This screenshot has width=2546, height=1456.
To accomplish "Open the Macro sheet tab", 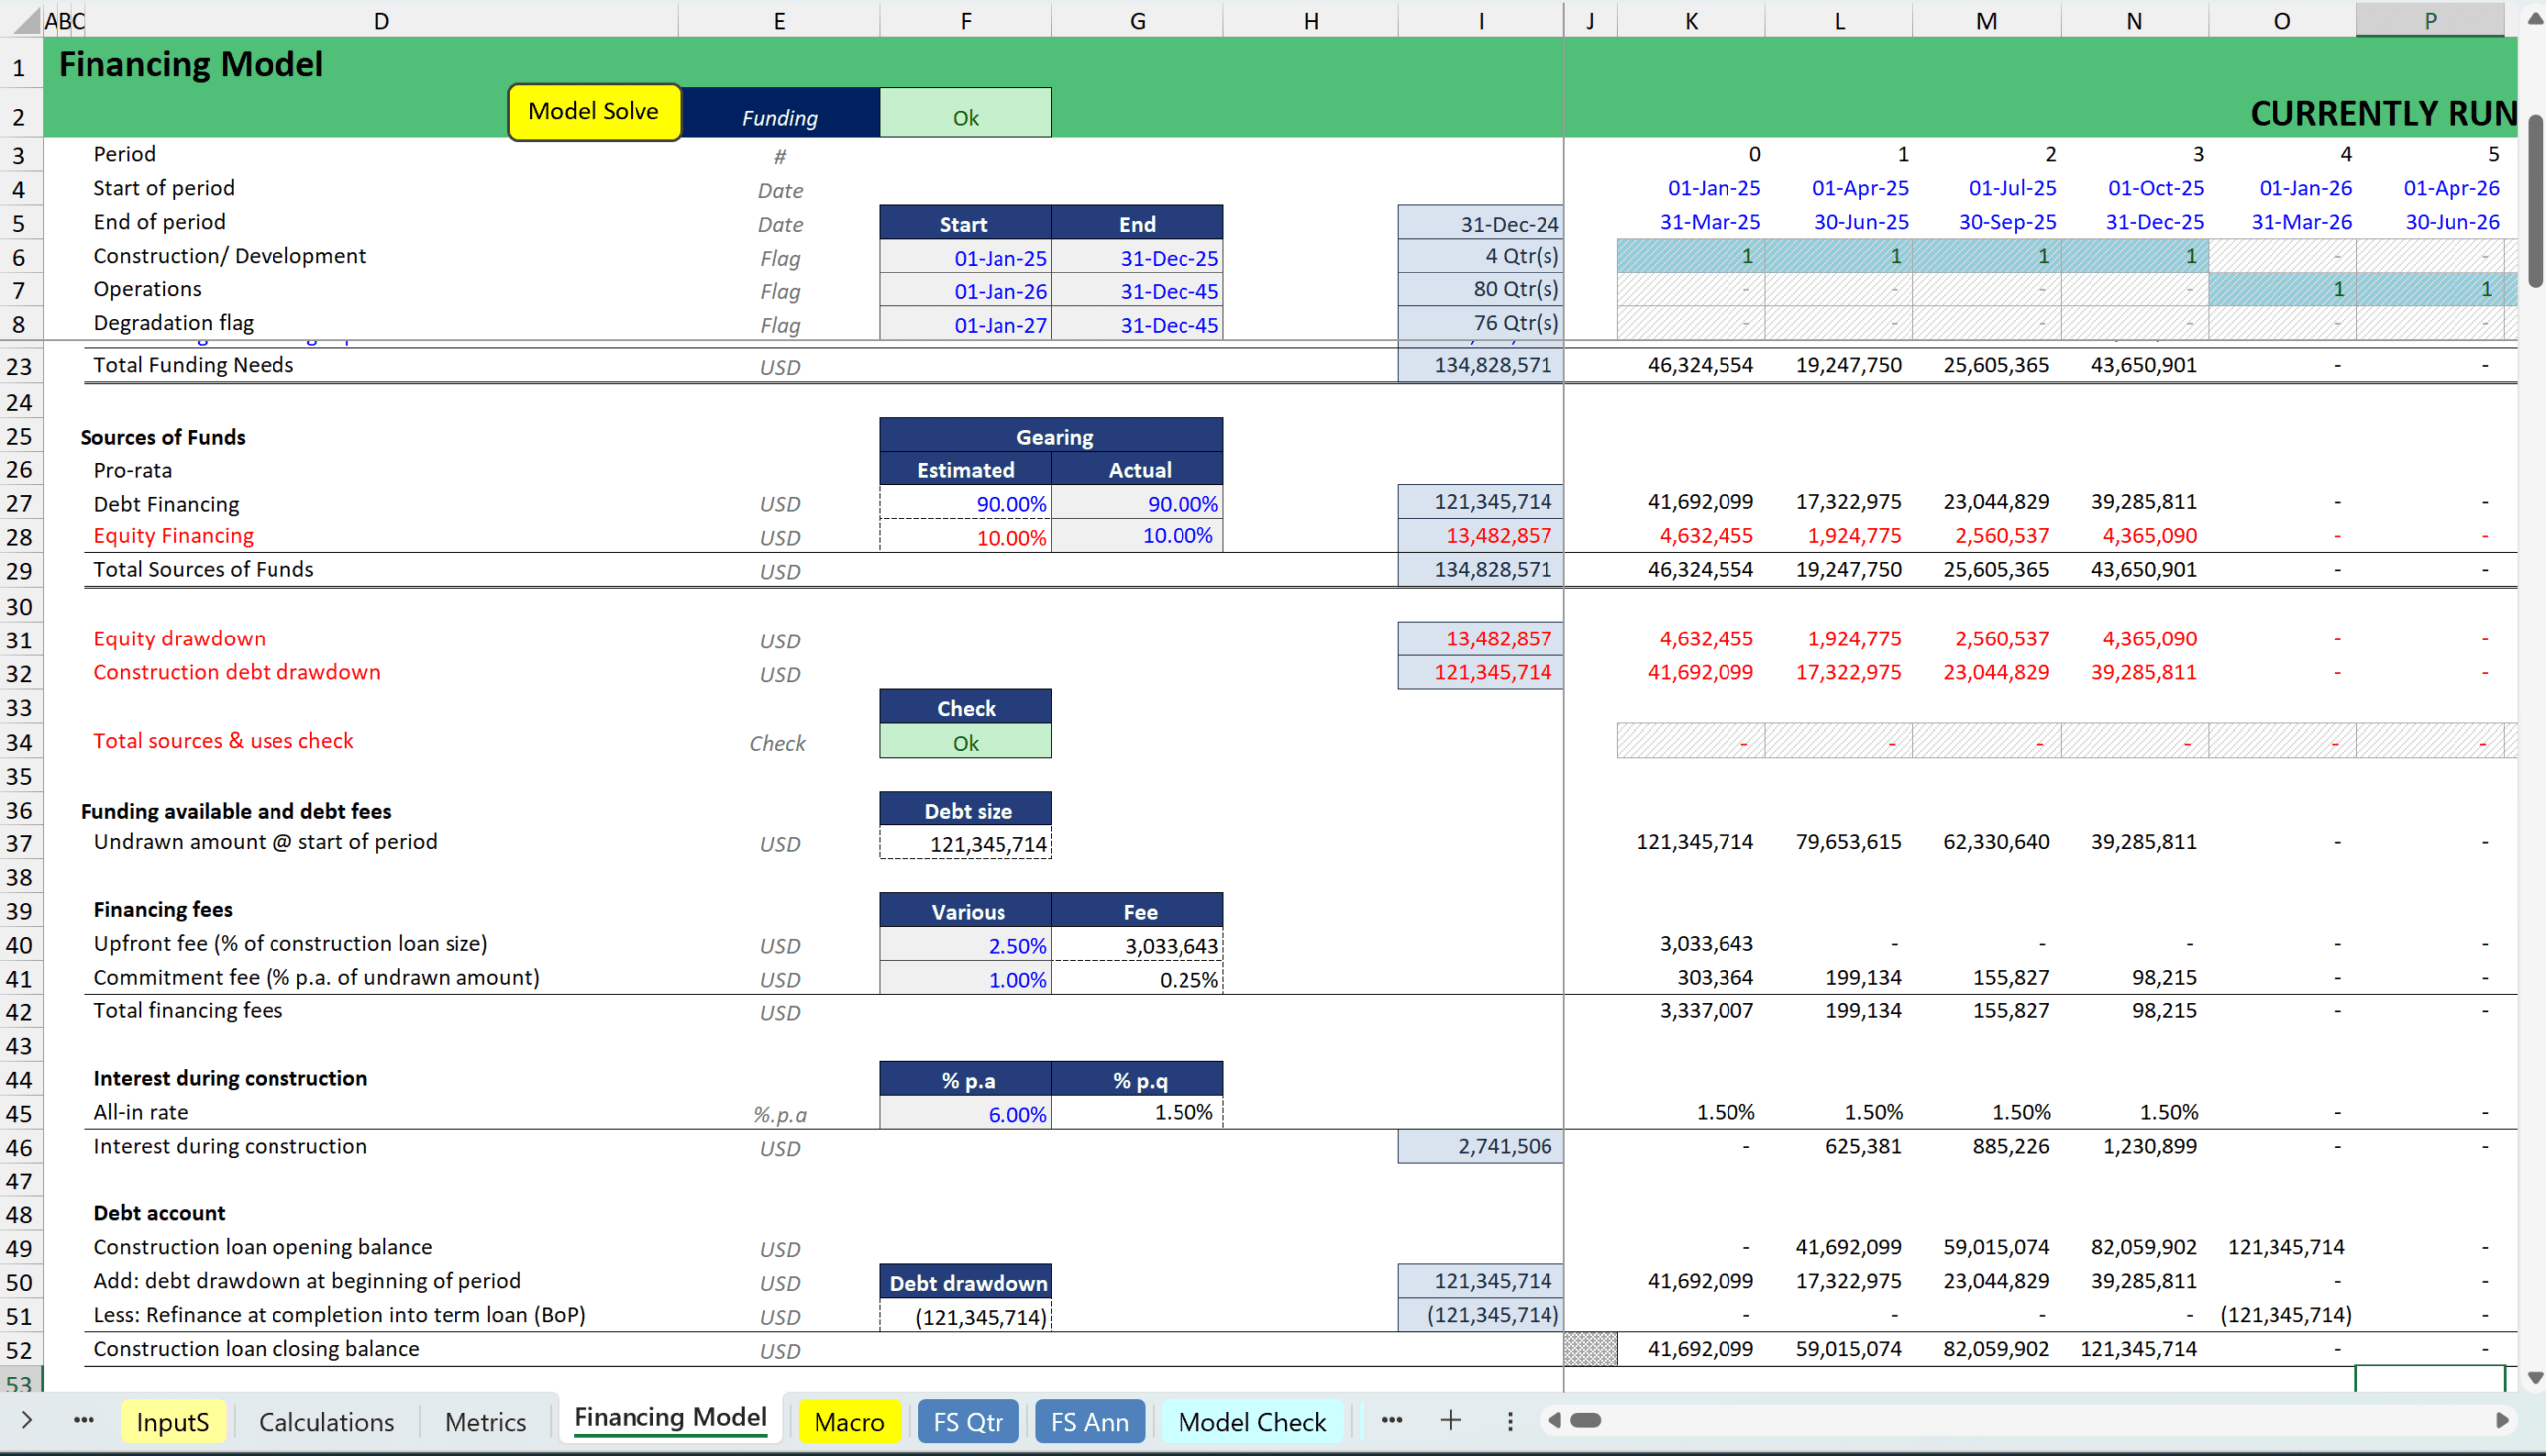I will (849, 1422).
